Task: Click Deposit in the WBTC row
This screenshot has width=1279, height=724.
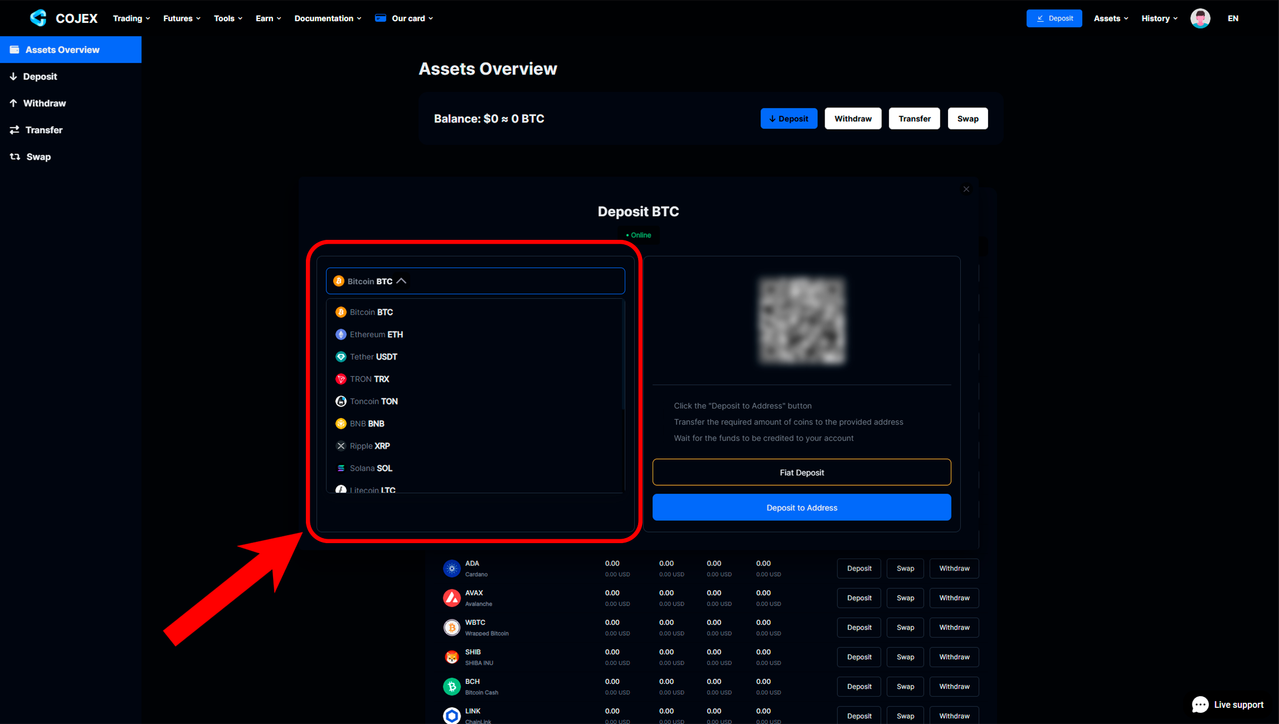Action: point(859,627)
